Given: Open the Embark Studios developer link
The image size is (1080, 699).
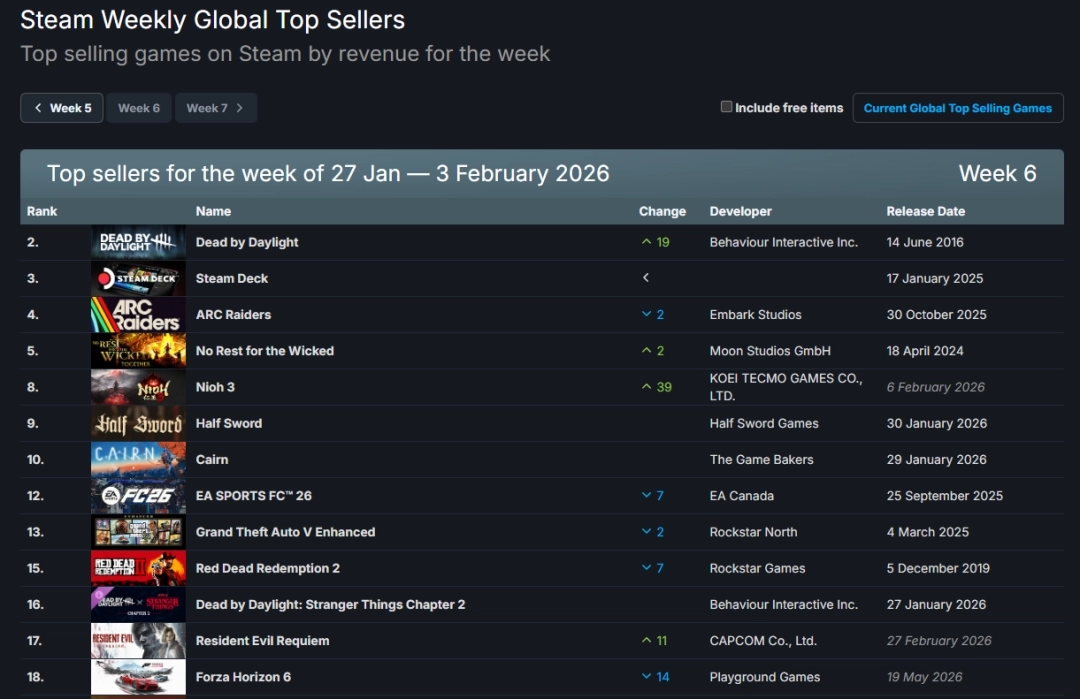Looking at the screenshot, I should [755, 315].
